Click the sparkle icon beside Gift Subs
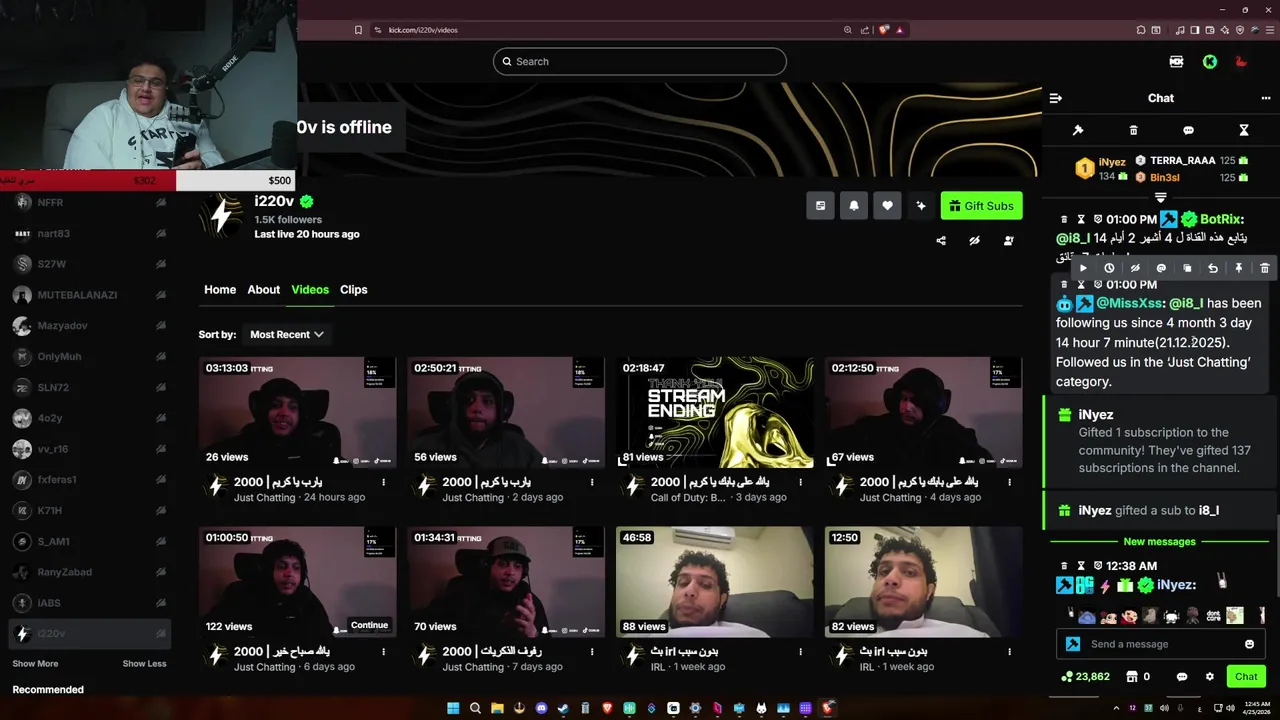 tap(921, 206)
